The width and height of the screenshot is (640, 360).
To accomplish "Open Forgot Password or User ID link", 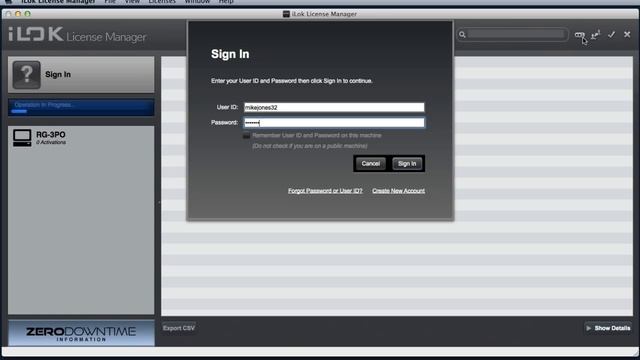I will coord(325,191).
